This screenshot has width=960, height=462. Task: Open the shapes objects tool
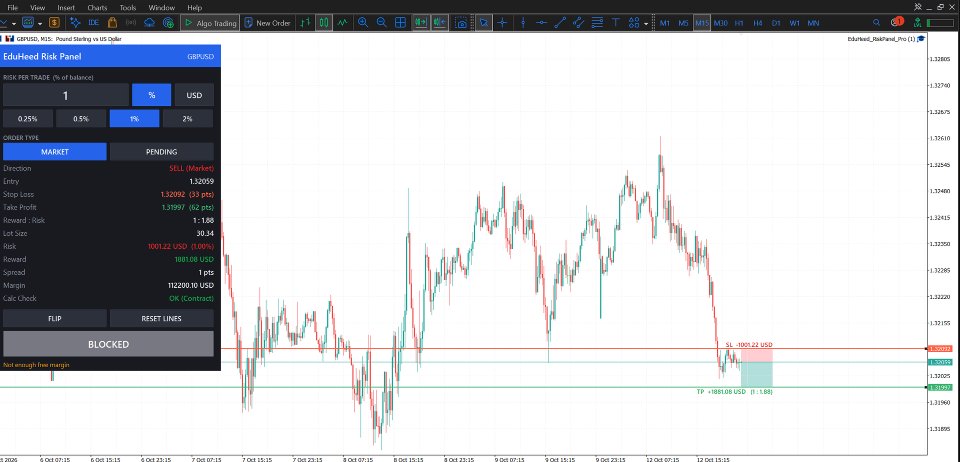pyautogui.click(x=633, y=23)
